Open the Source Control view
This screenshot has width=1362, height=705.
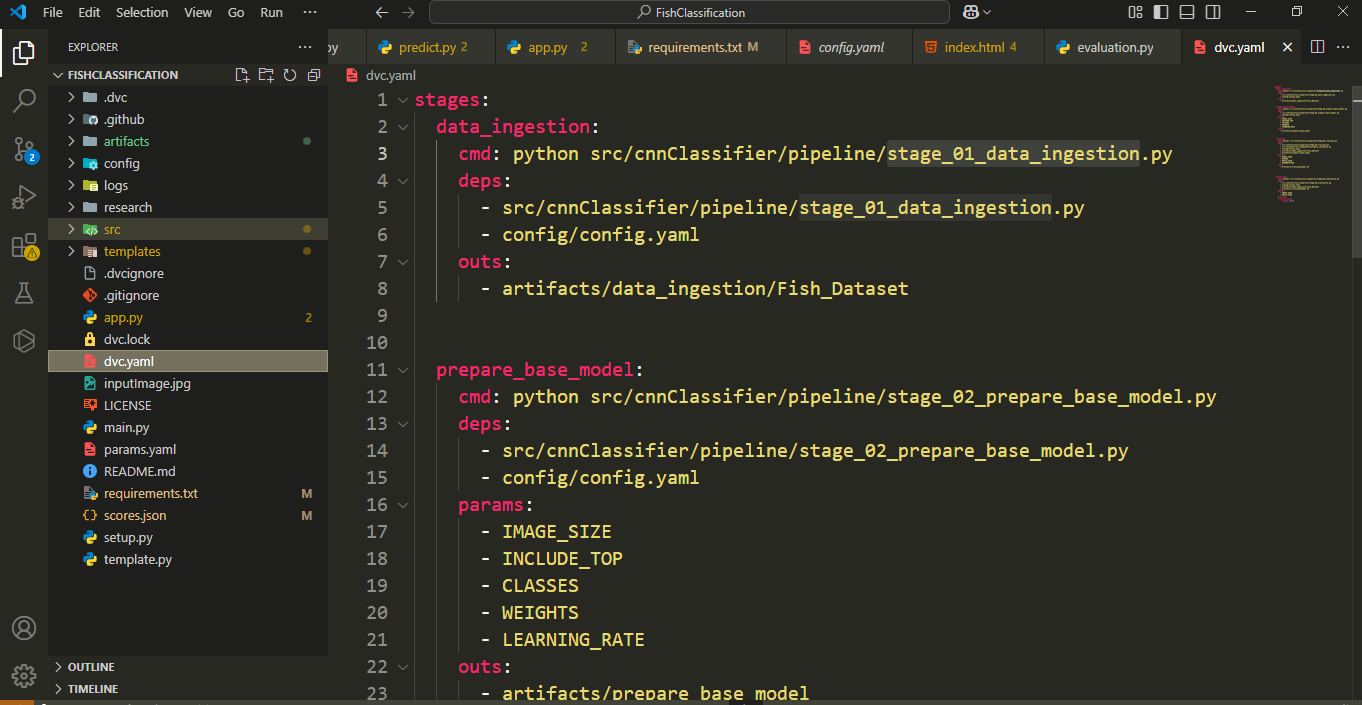pos(24,150)
